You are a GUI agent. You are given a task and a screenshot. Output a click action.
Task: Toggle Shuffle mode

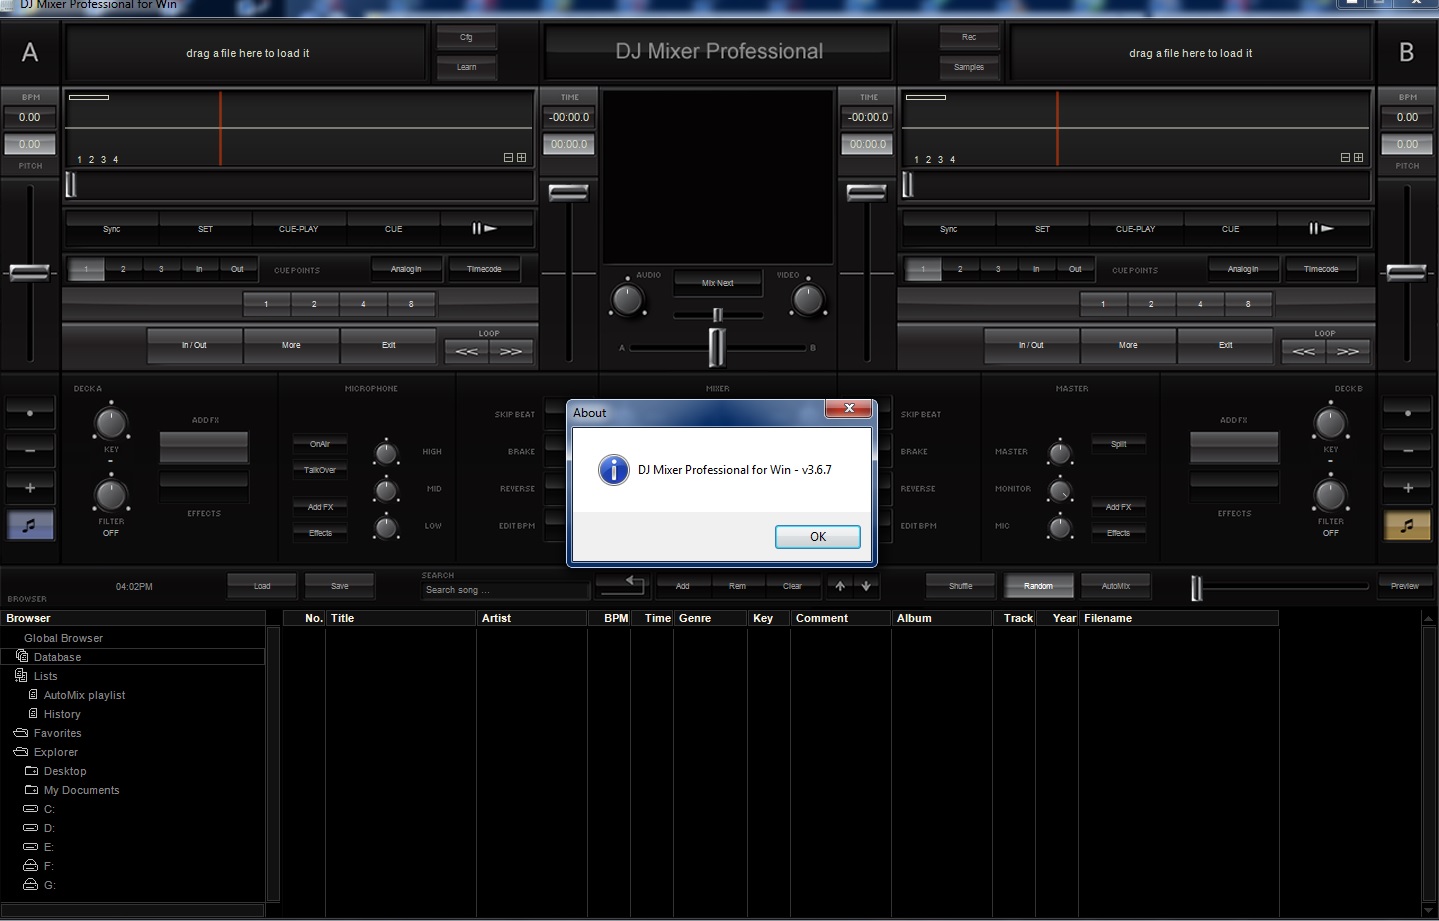(x=961, y=586)
